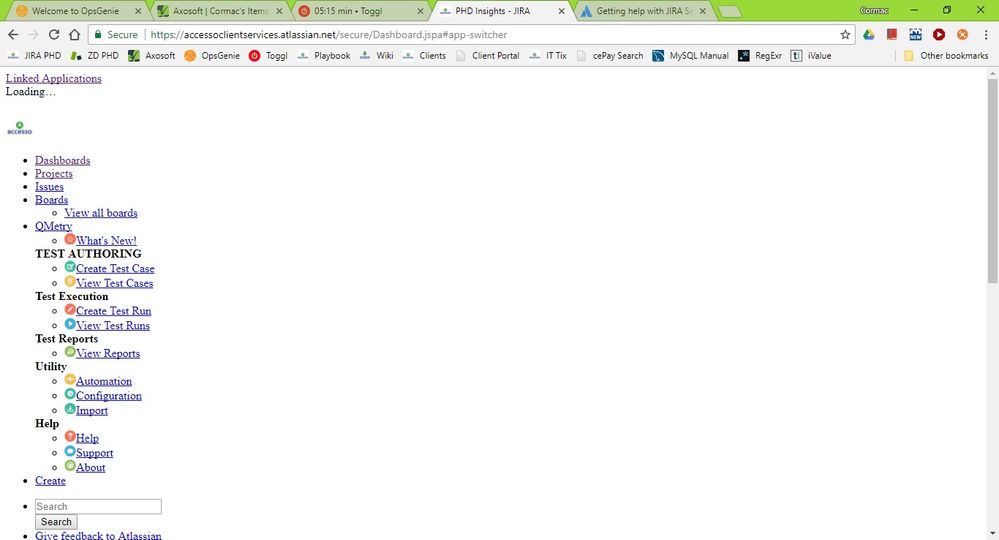Open OpsGenie bookmark
Screen dimensions: 999x540
212,55
